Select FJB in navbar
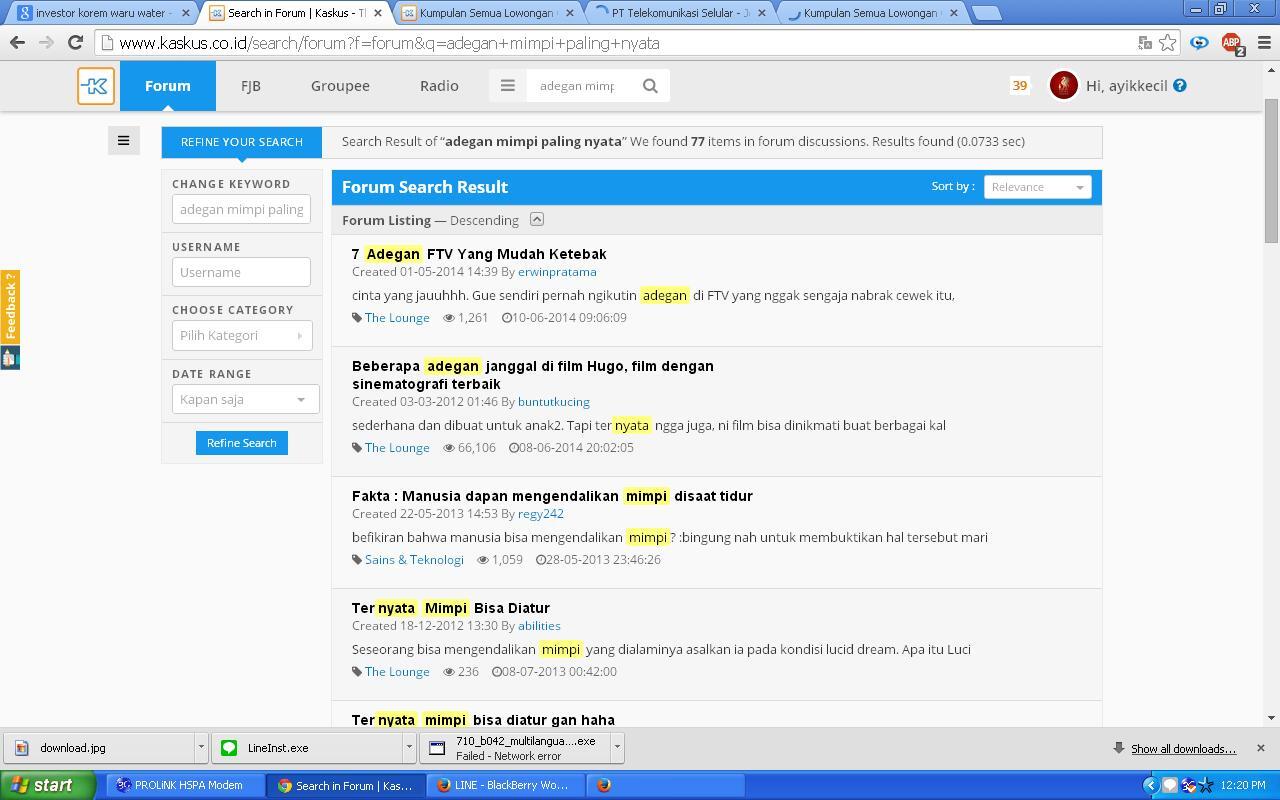This screenshot has height=800, width=1280. (251, 86)
